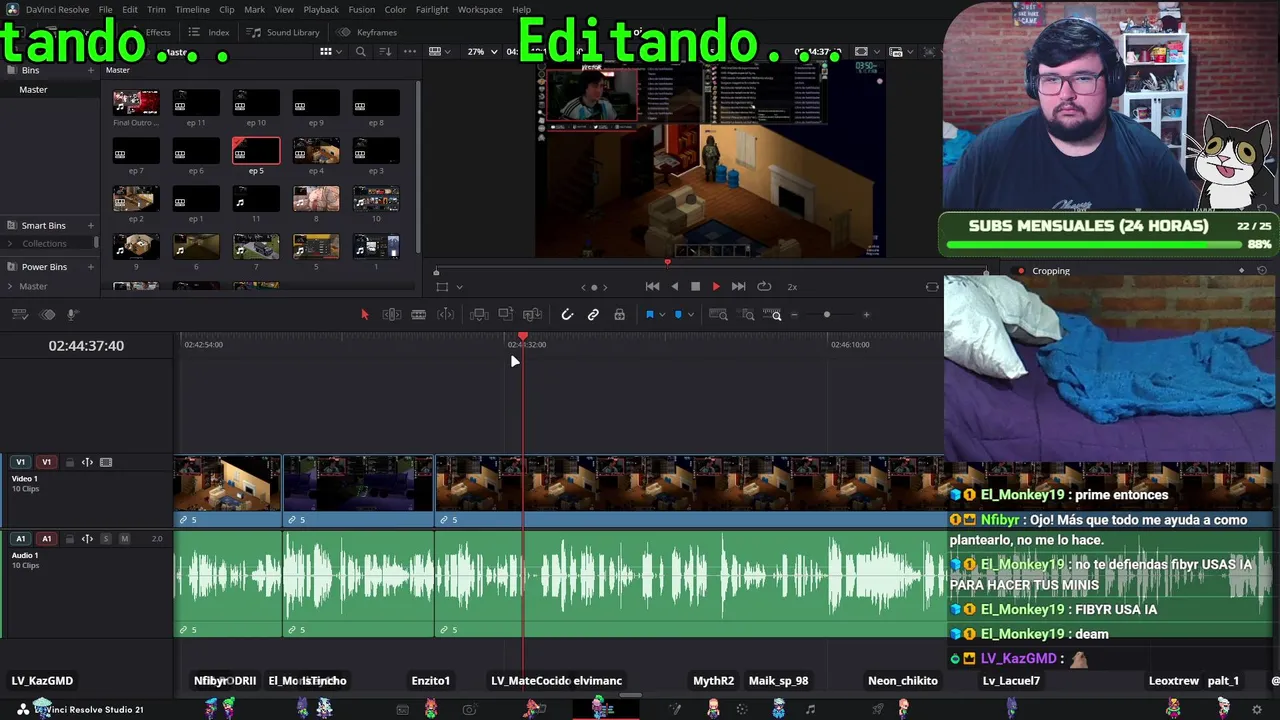Open the Fairlight menu
Viewport: 1280px width, 720px height.
(x=432, y=10)
